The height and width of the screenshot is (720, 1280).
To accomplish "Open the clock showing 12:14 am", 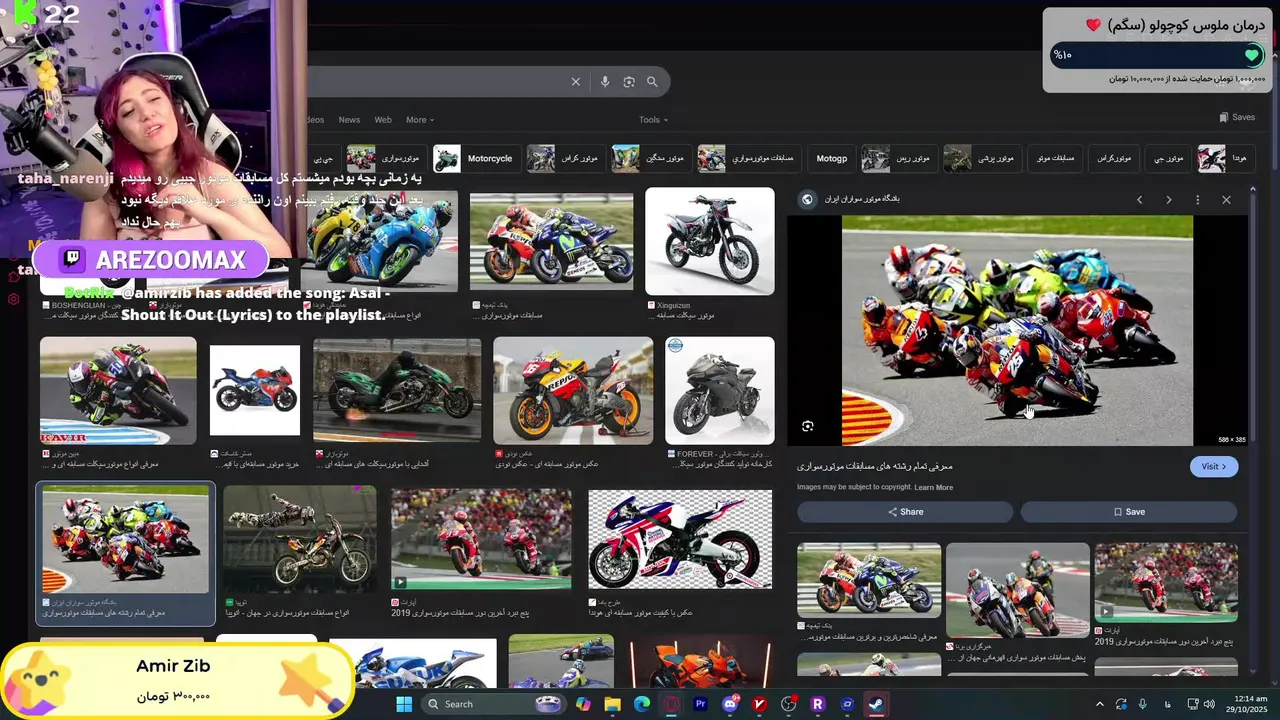I will (1249, 704).
